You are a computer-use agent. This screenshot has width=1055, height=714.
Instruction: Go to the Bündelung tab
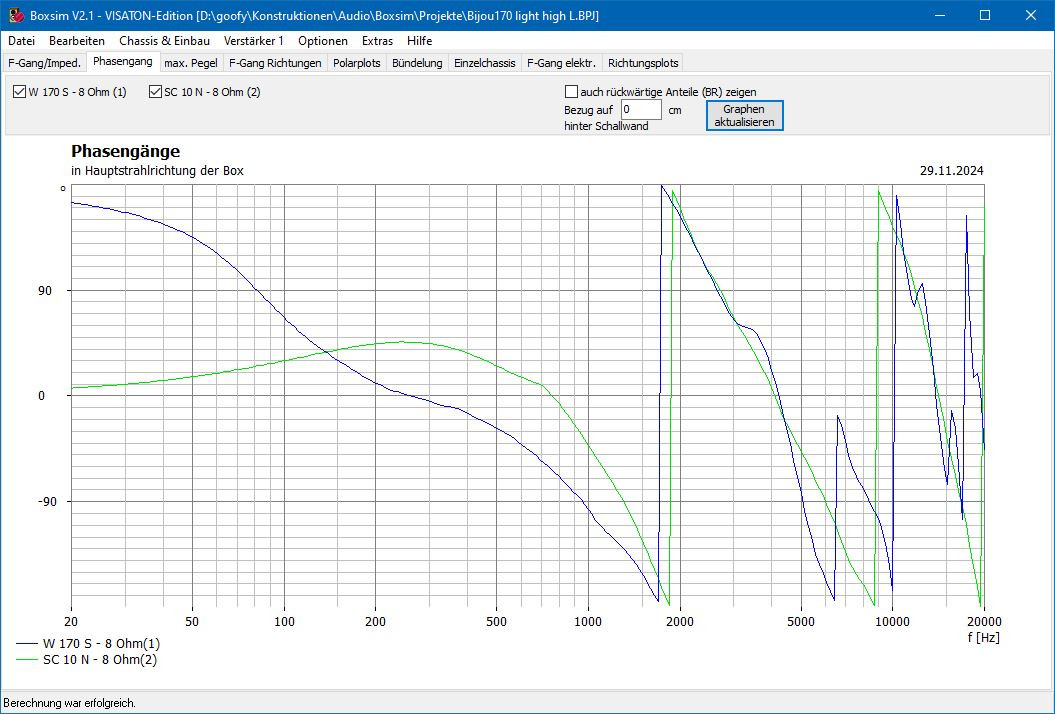pyautogui.click(x=417, y=63)
